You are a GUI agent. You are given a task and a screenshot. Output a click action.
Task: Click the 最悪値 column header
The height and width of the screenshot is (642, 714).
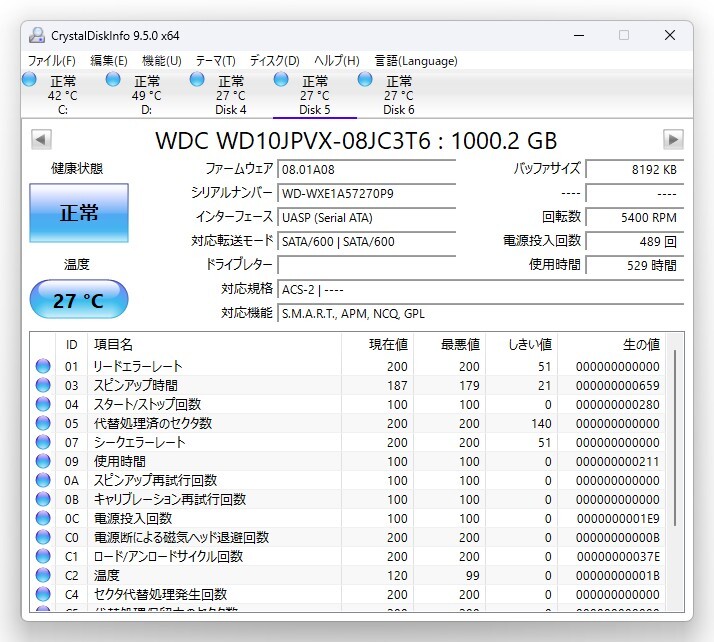pyautogui.click(x=449, y=345)
